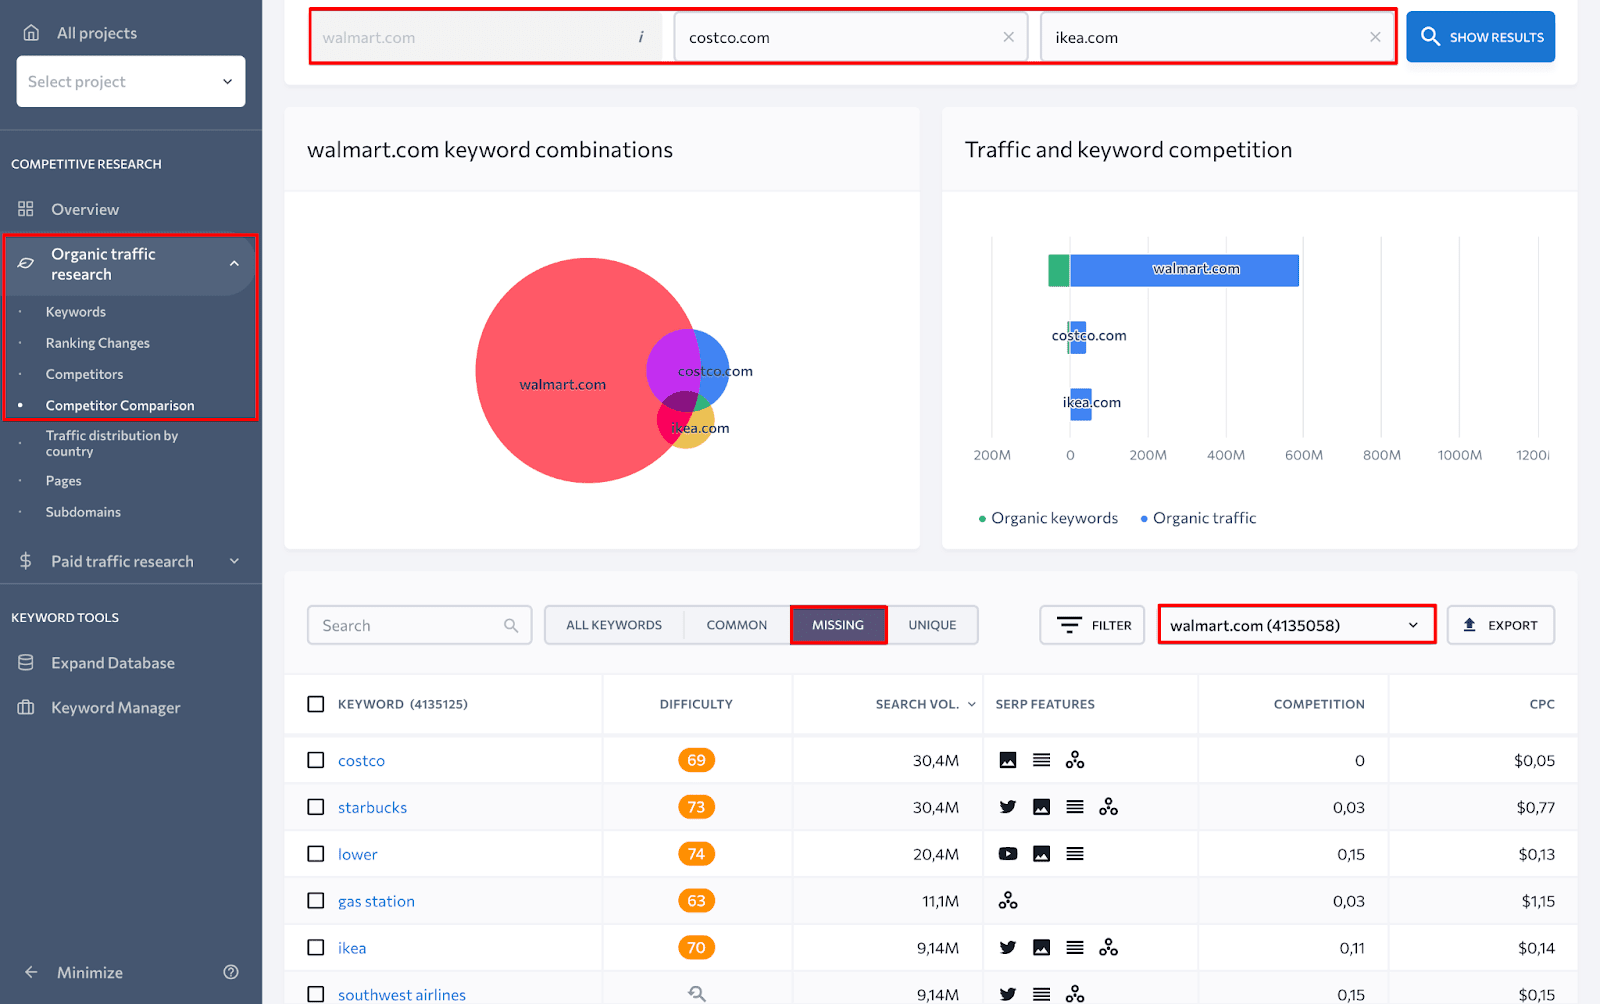1600x1004 pixels.
Task: Open All projects home icon
Action: coord(31,33)
